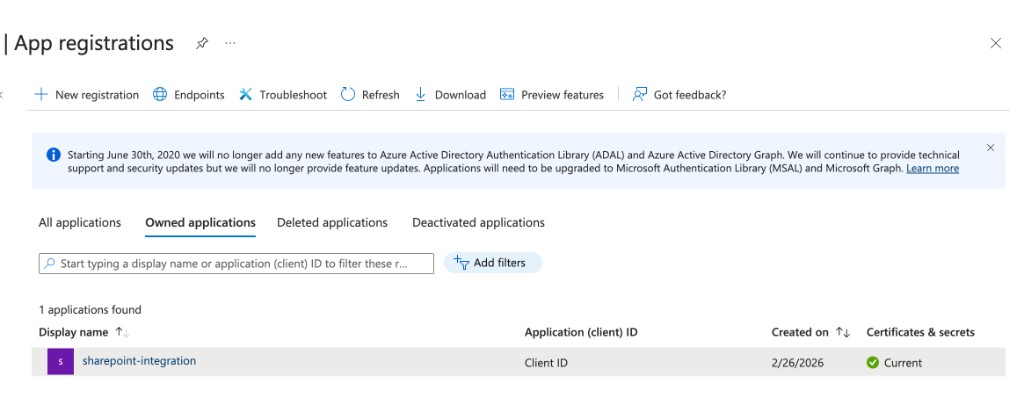Viewport: 1024px width, 398px height.
Task: Open the sharepoint-integration application
Action: click(139, 361)
